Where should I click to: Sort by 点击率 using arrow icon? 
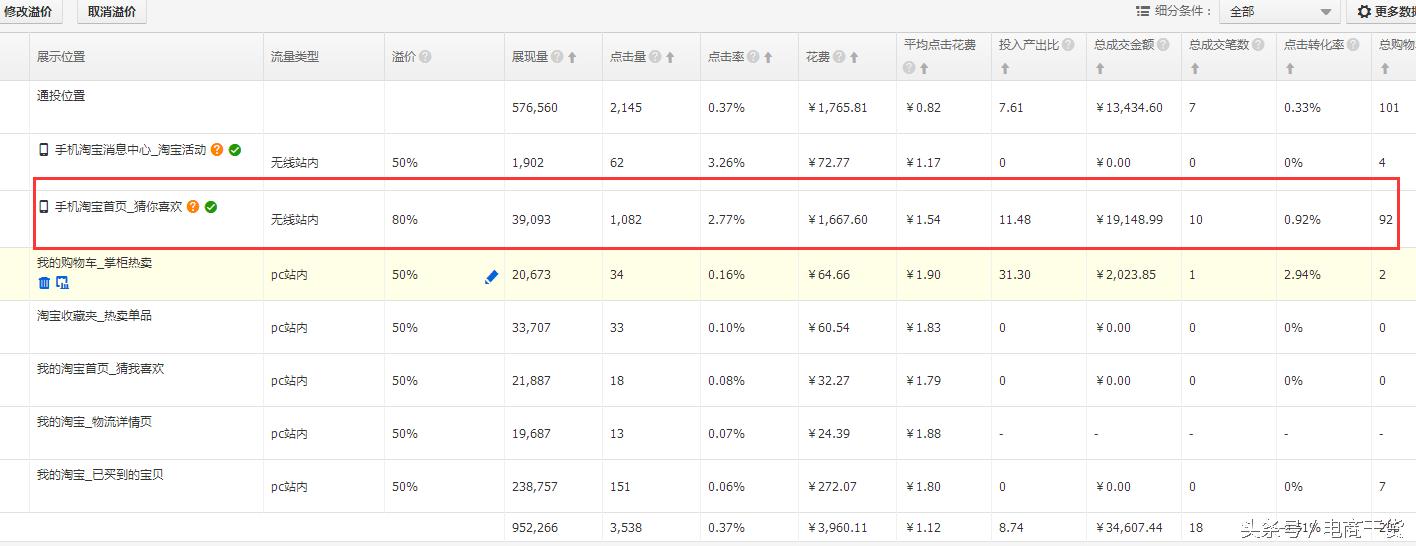click(x=768, y=57)
